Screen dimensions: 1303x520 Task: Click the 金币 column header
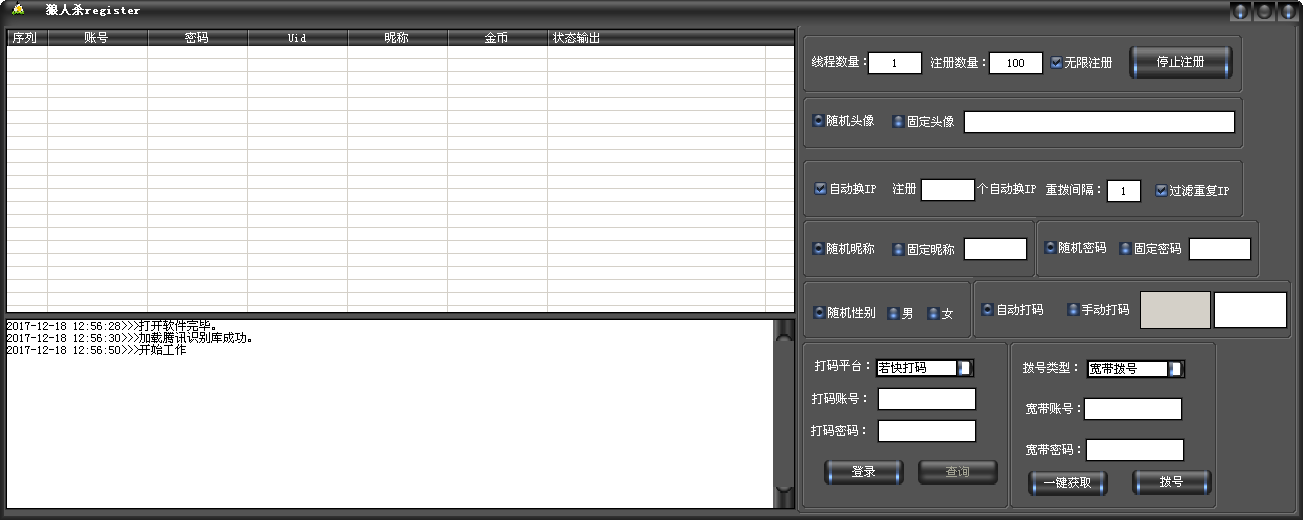coord(497,38)
